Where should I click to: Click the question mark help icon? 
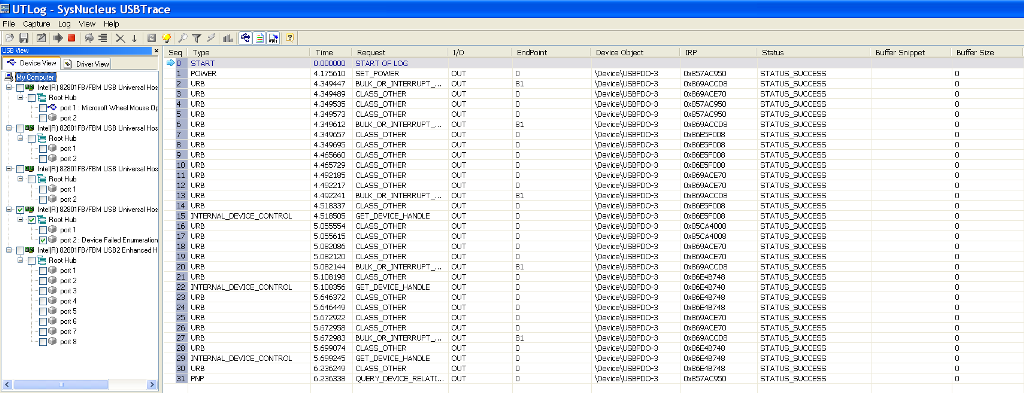point(290,38)
